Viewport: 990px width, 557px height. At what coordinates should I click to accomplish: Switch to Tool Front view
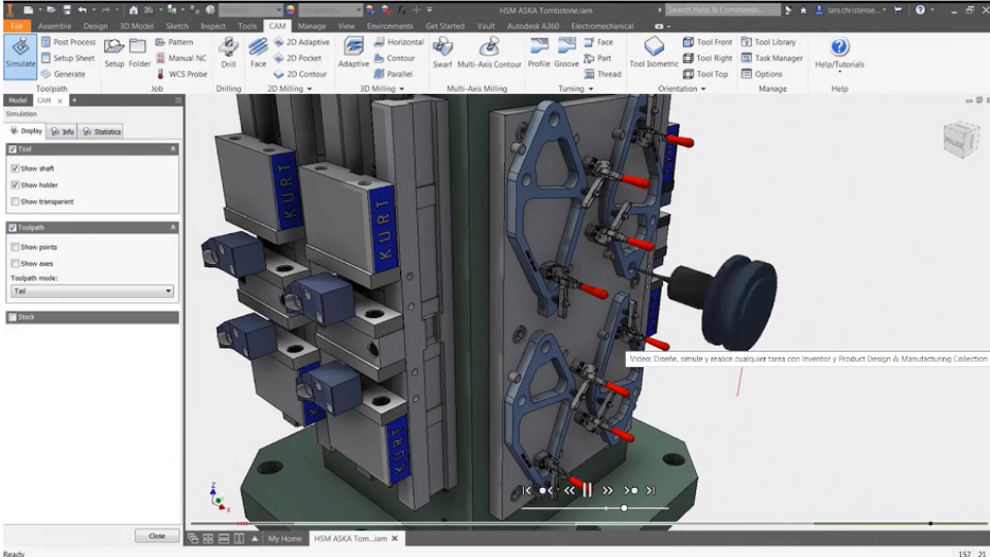coord(707,42)
